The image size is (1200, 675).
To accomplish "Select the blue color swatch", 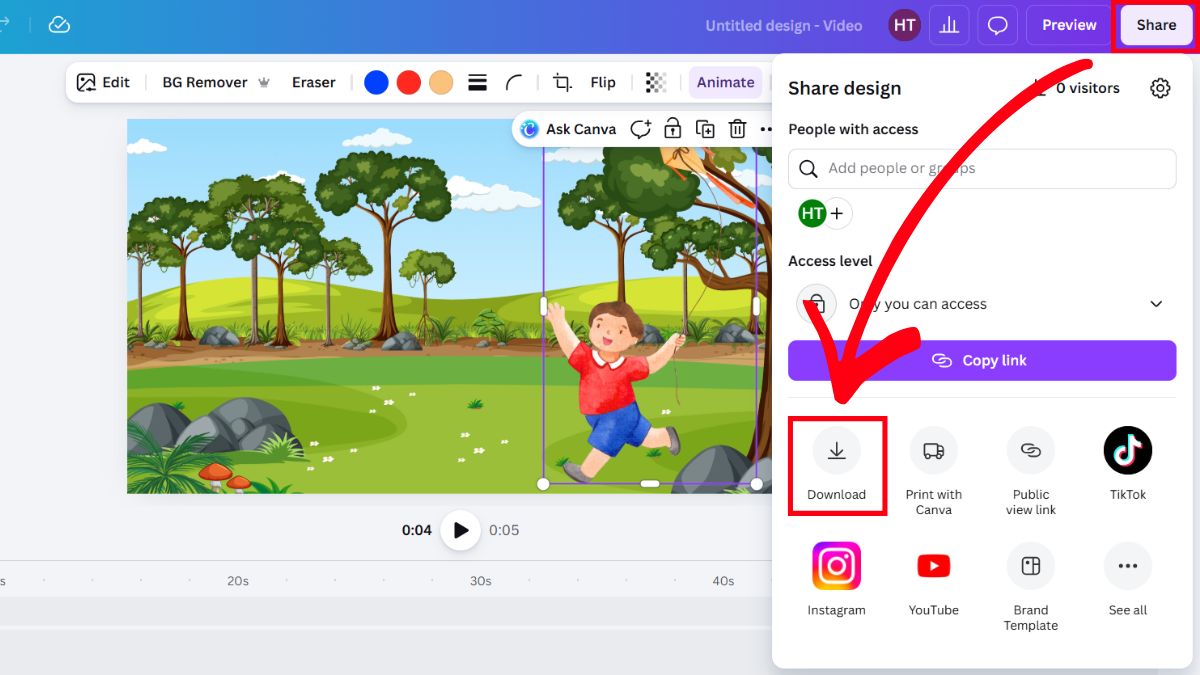I will [376, 82].
